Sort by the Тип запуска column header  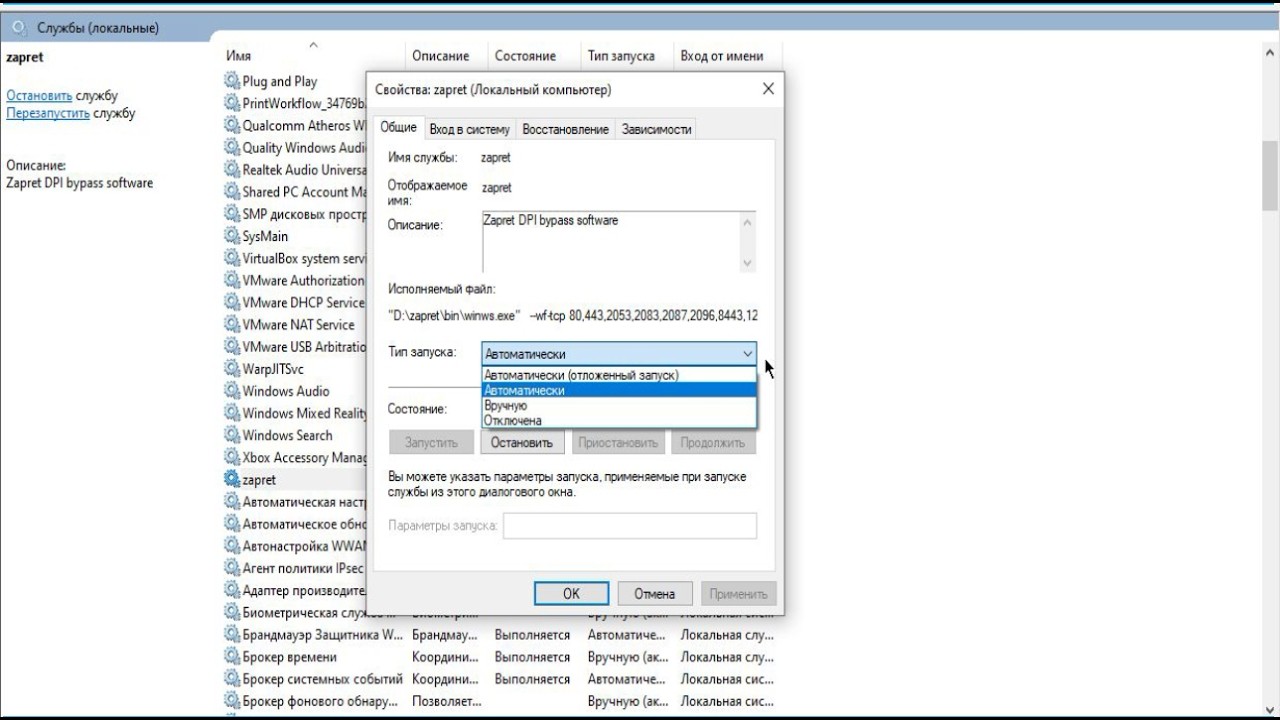tap(626, 56)
